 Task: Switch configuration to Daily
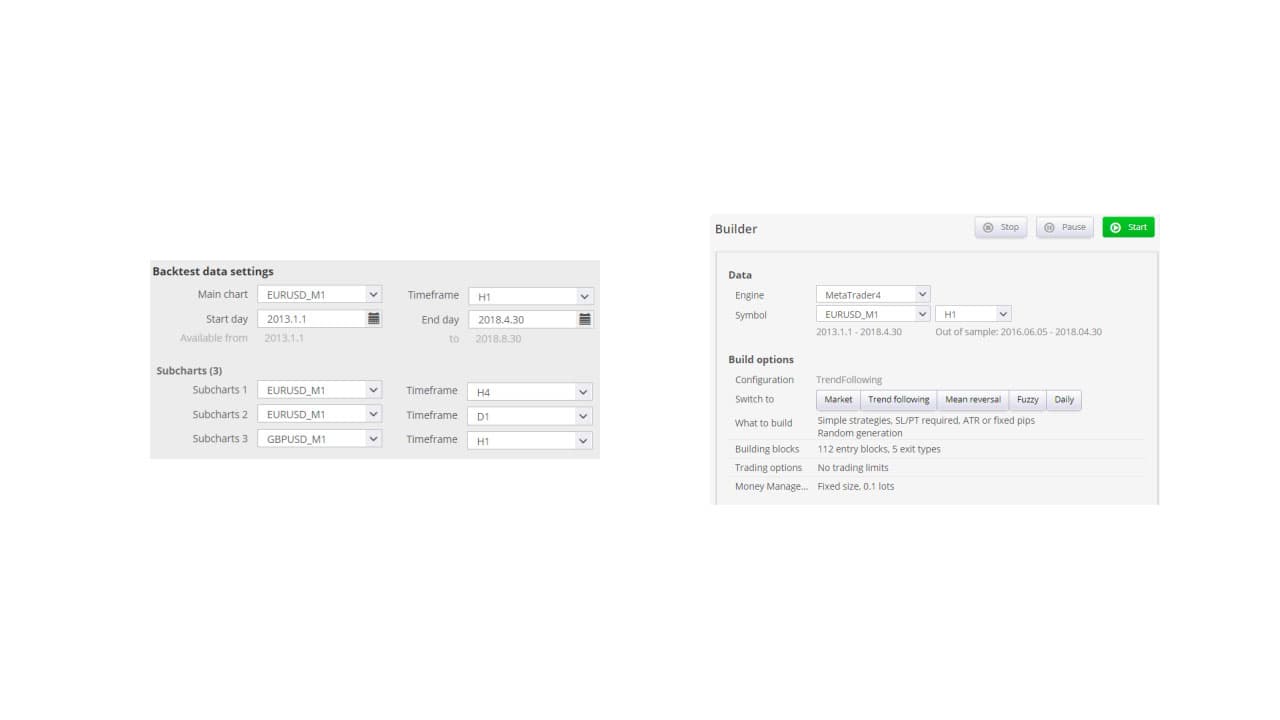click(1063, 399)
